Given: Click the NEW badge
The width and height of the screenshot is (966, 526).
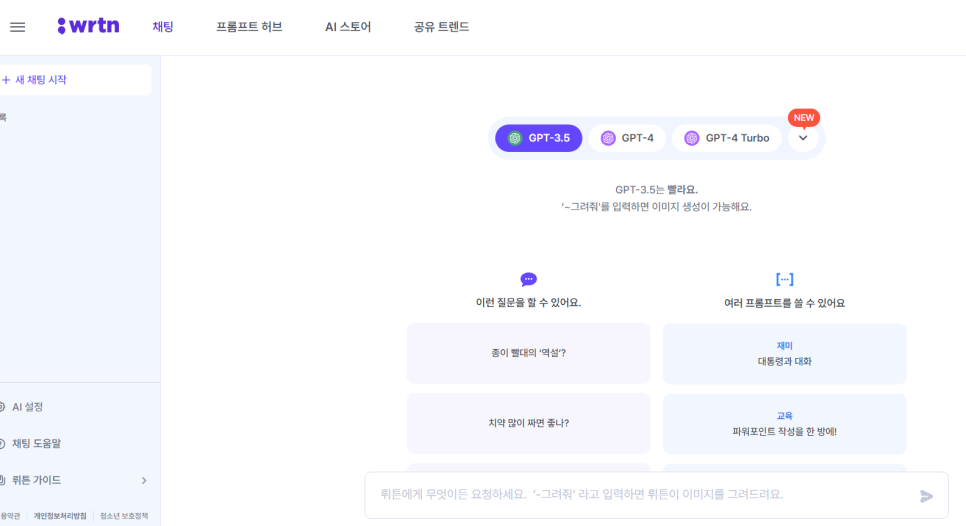Looking at the screenshot, I should click(804, 118).
